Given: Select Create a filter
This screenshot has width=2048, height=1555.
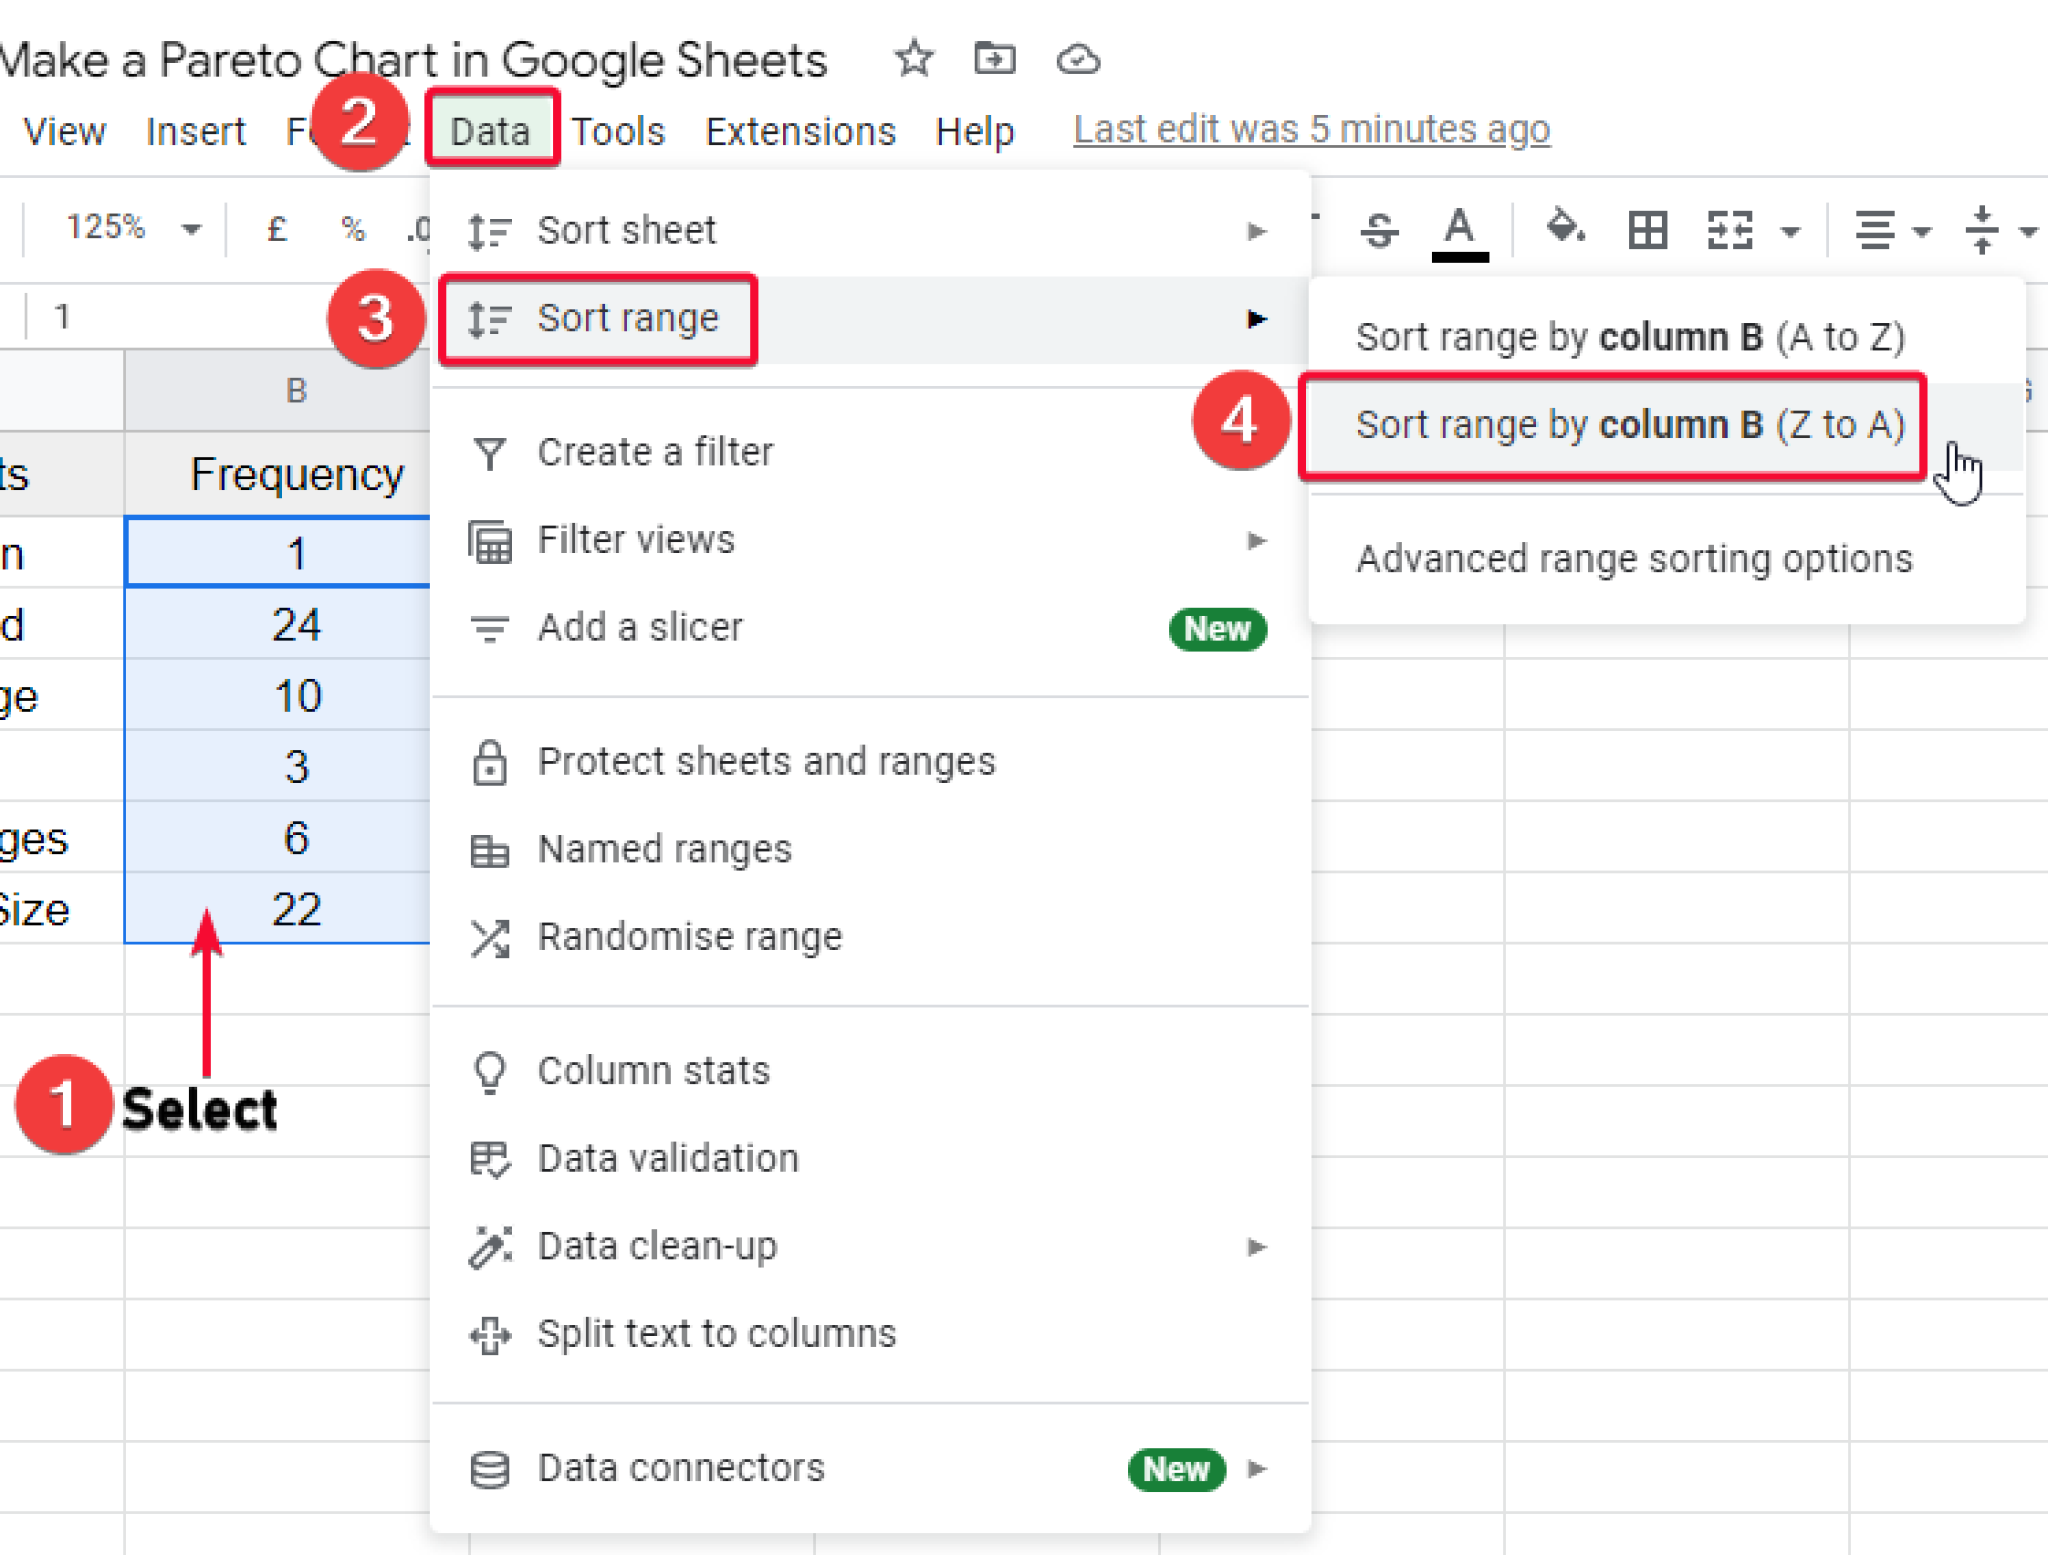Looking at the screenshot, I should [870, 453].
